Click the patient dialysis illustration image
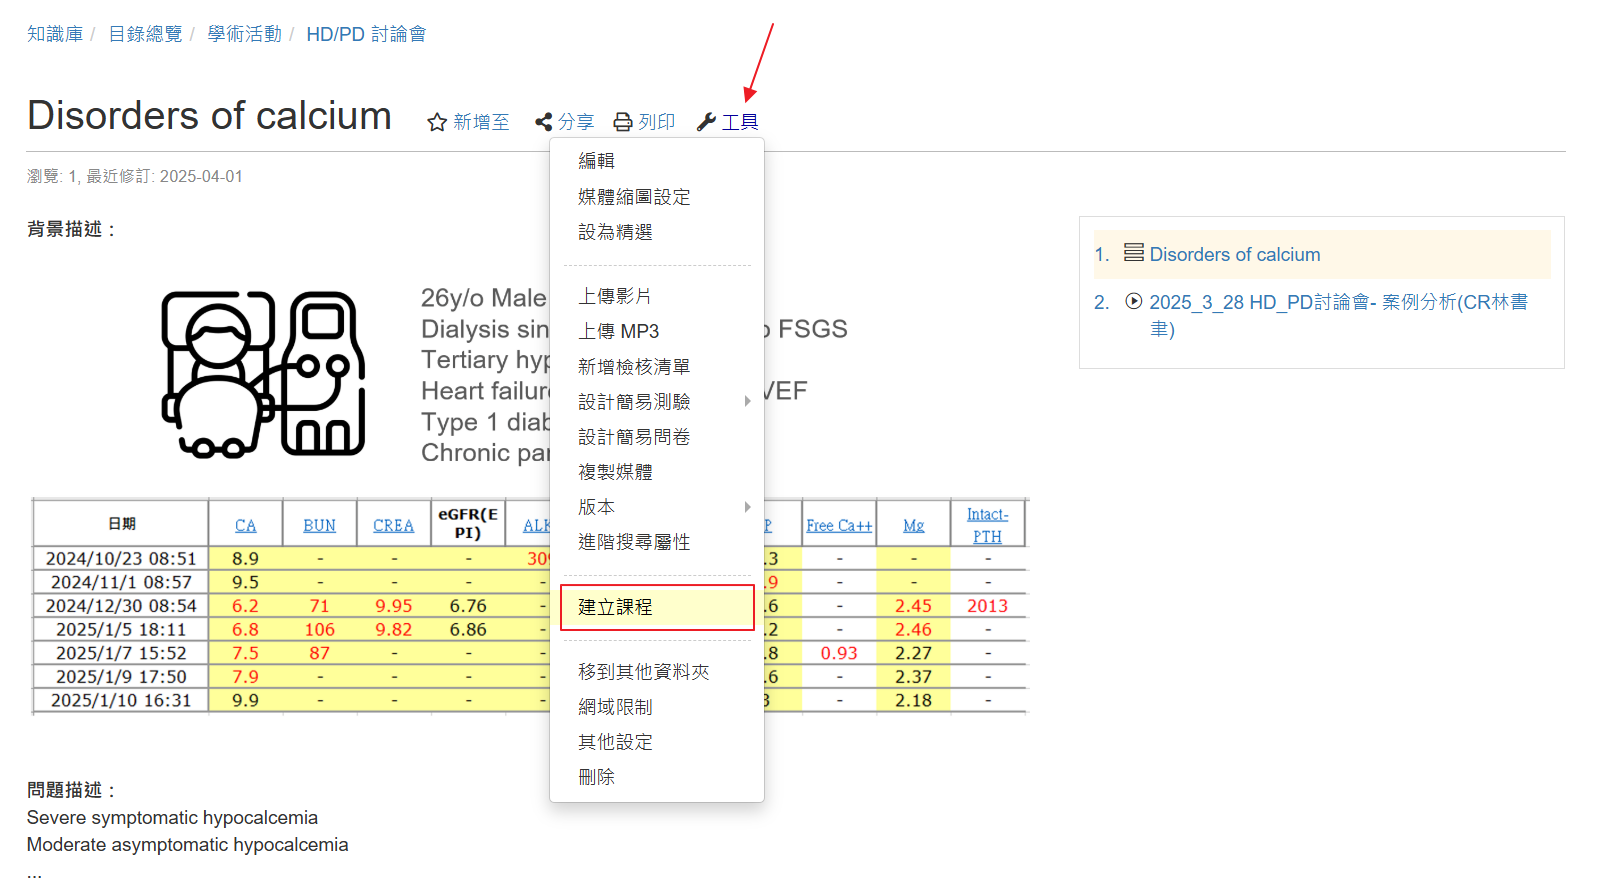Image resolution: width=1608 pixels, height=887 pixels. 263,374
